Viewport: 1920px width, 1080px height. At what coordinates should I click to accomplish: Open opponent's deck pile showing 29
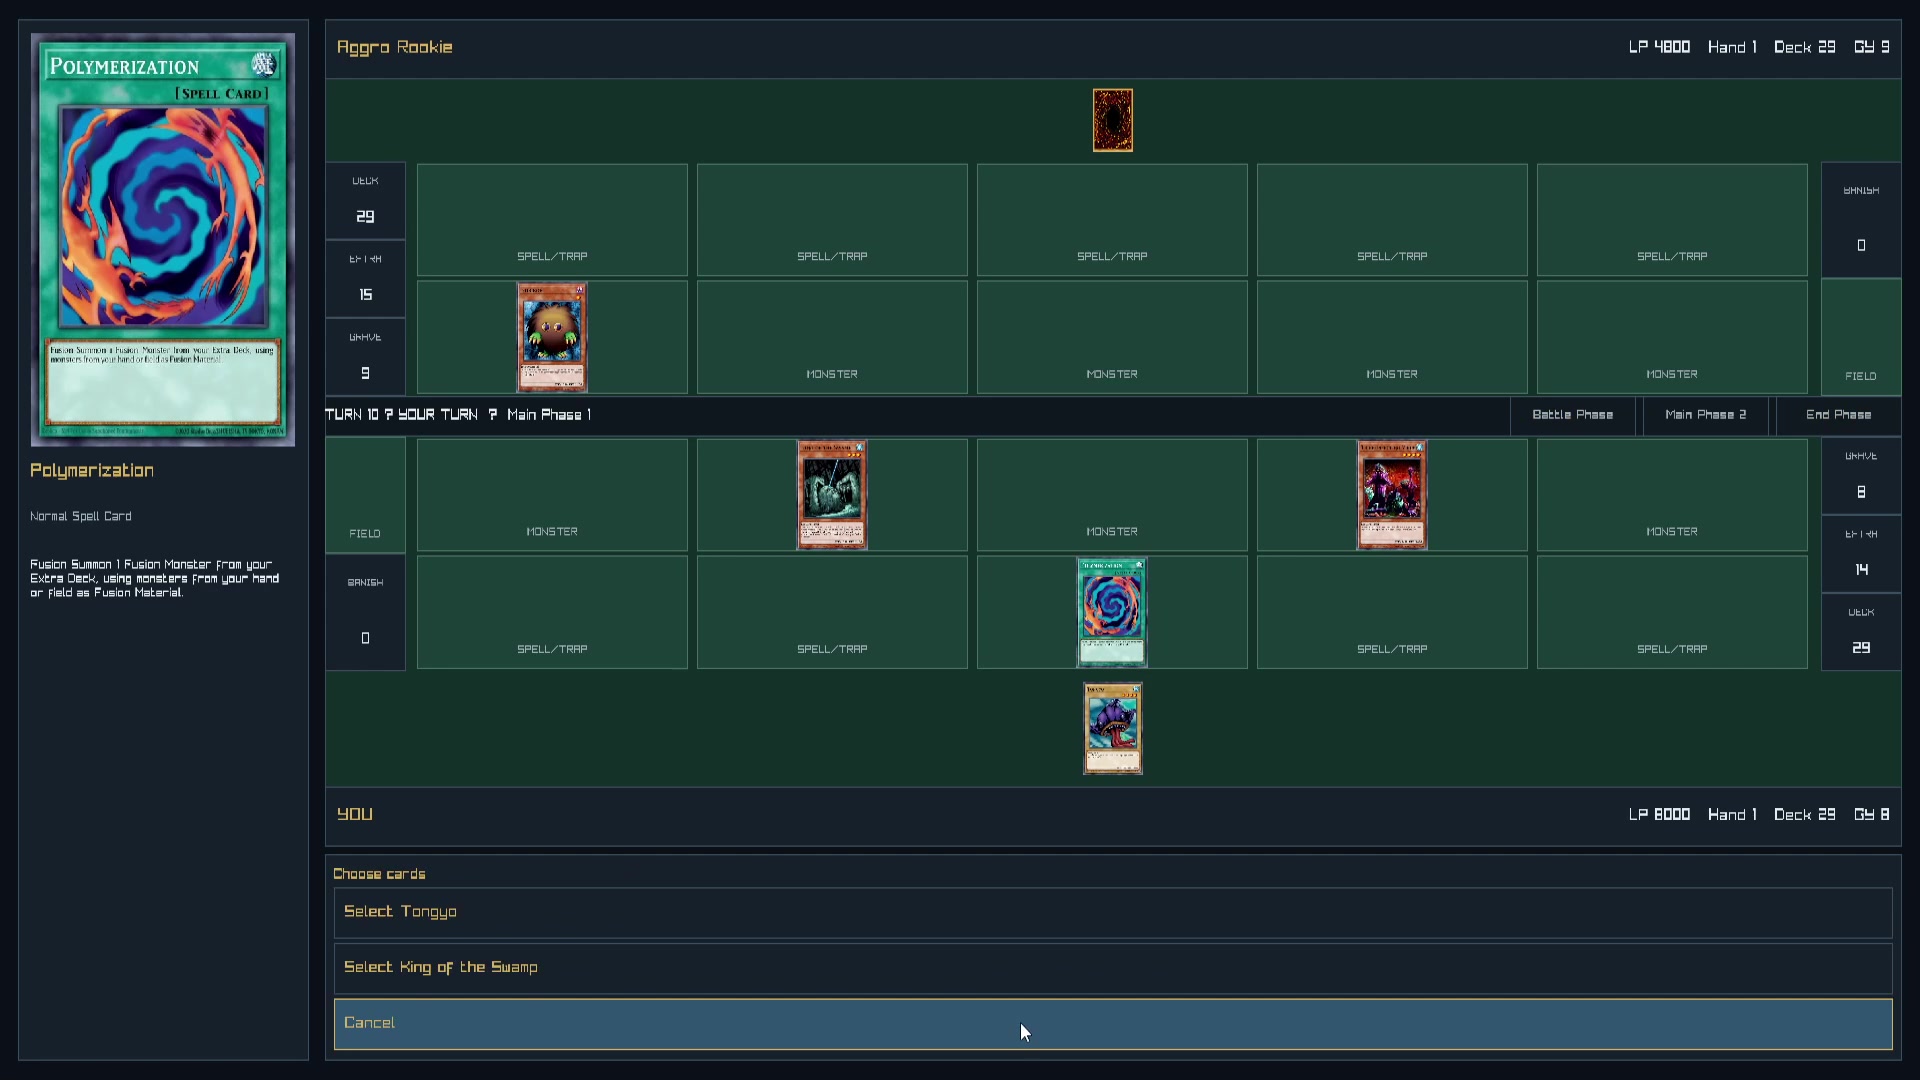365,201
